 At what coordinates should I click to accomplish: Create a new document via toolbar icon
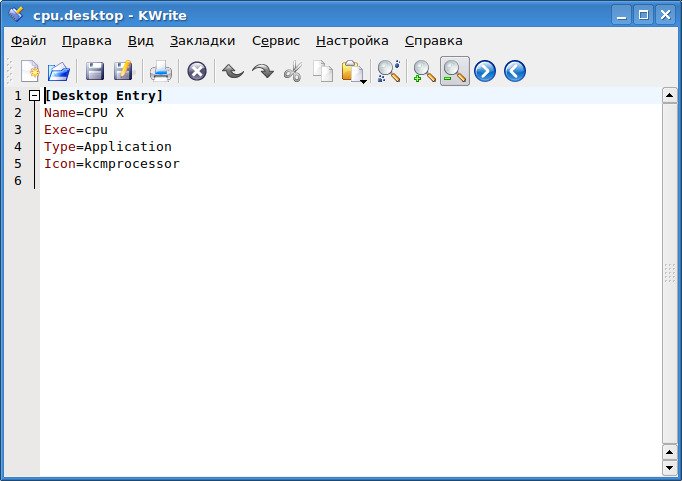30,71
